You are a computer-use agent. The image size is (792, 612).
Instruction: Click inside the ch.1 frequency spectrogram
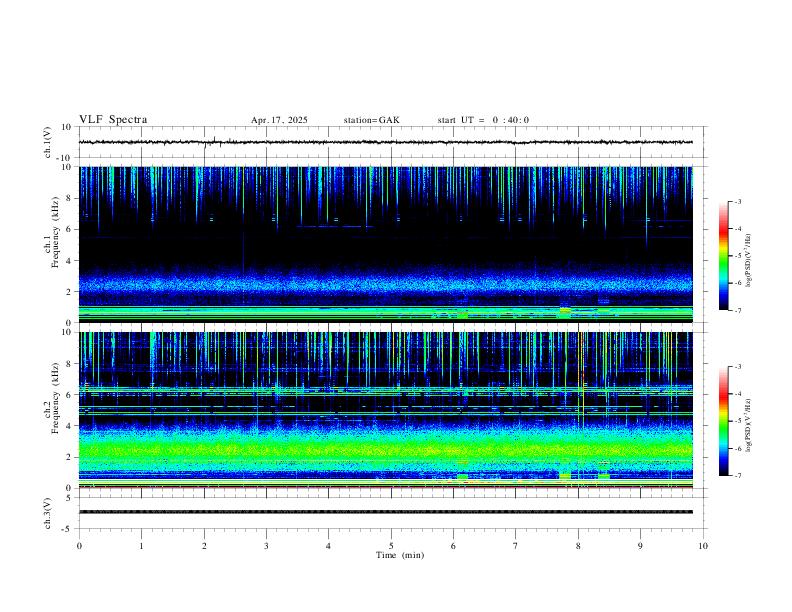point(386,244)
